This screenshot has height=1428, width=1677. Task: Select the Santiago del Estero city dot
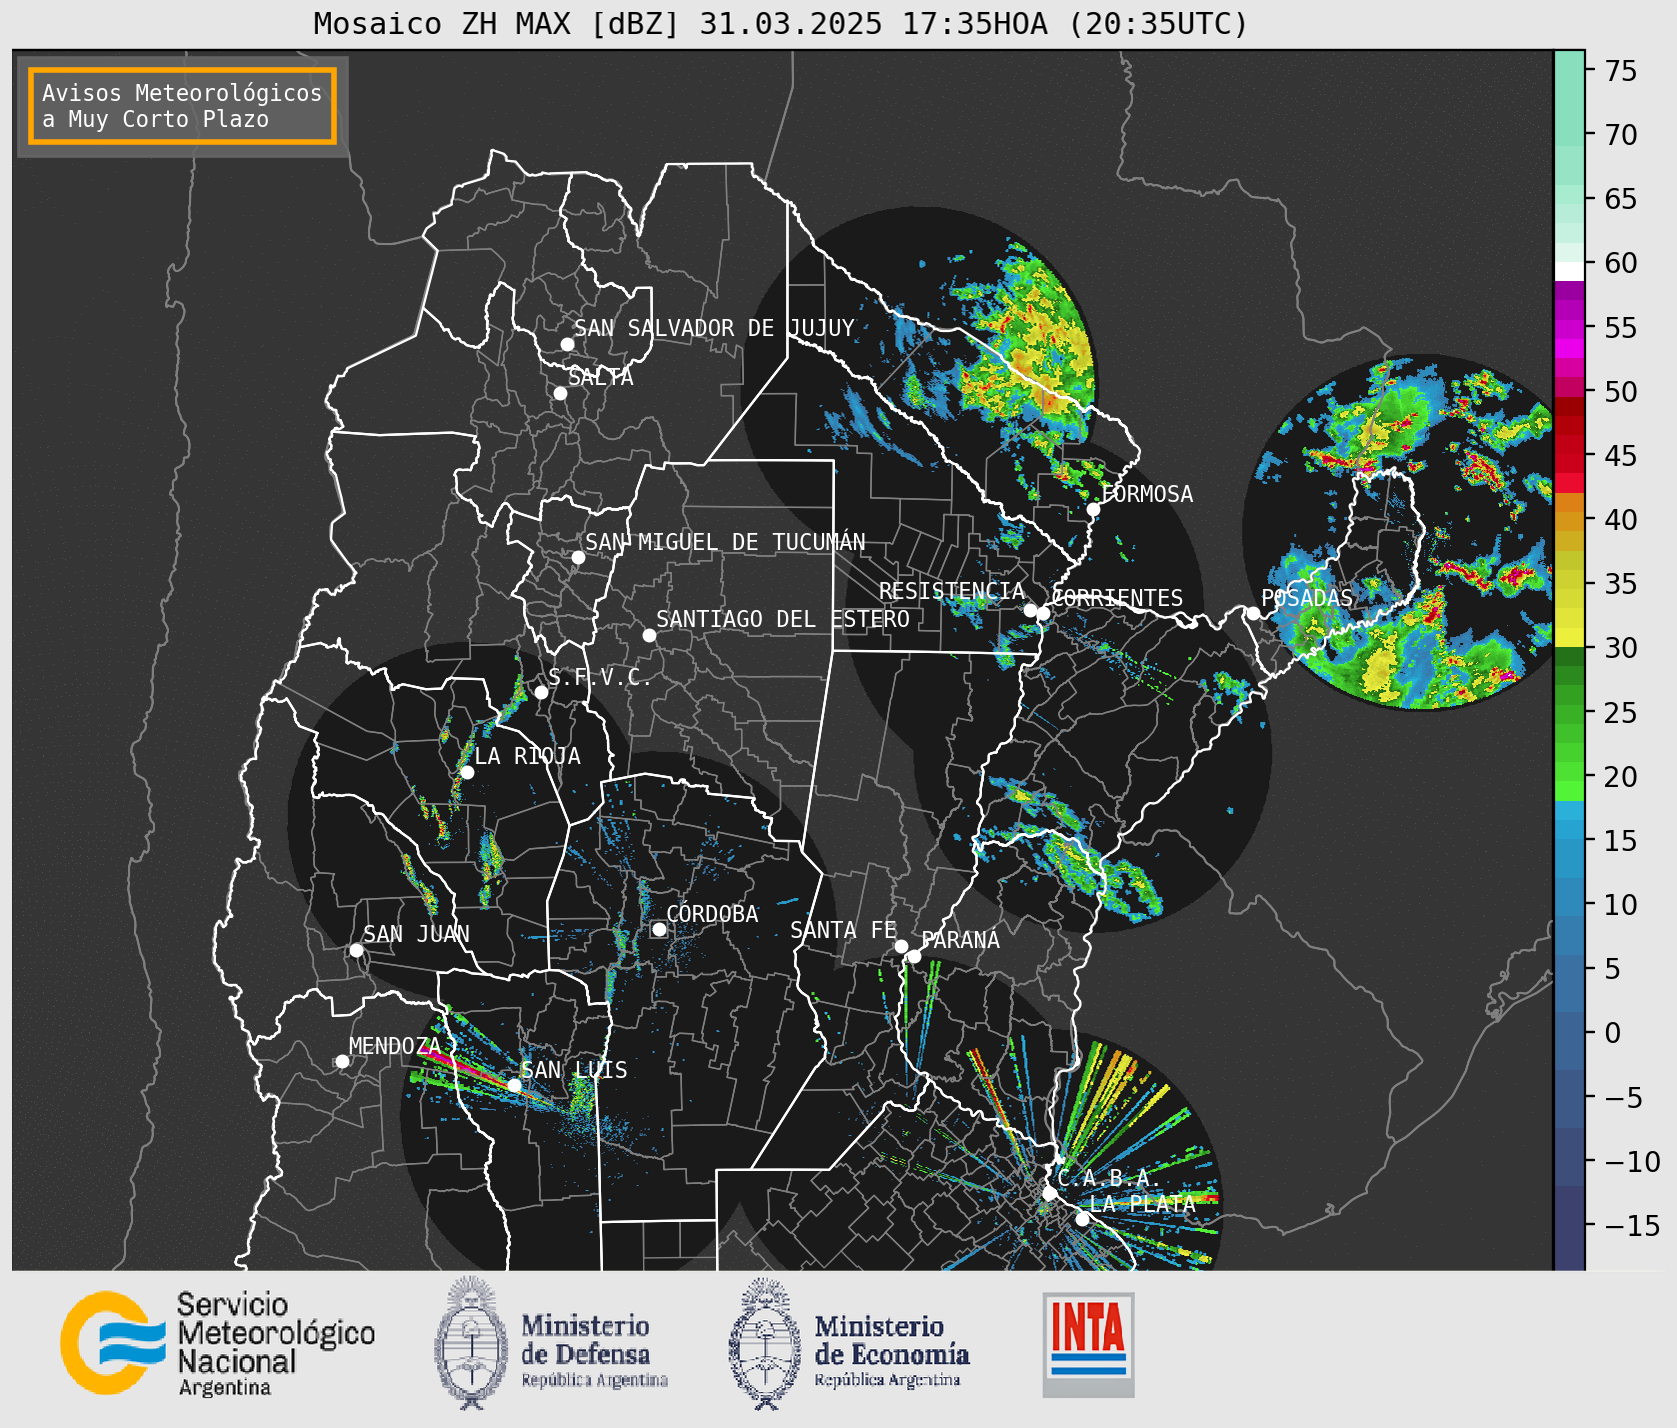click(649, 635)
